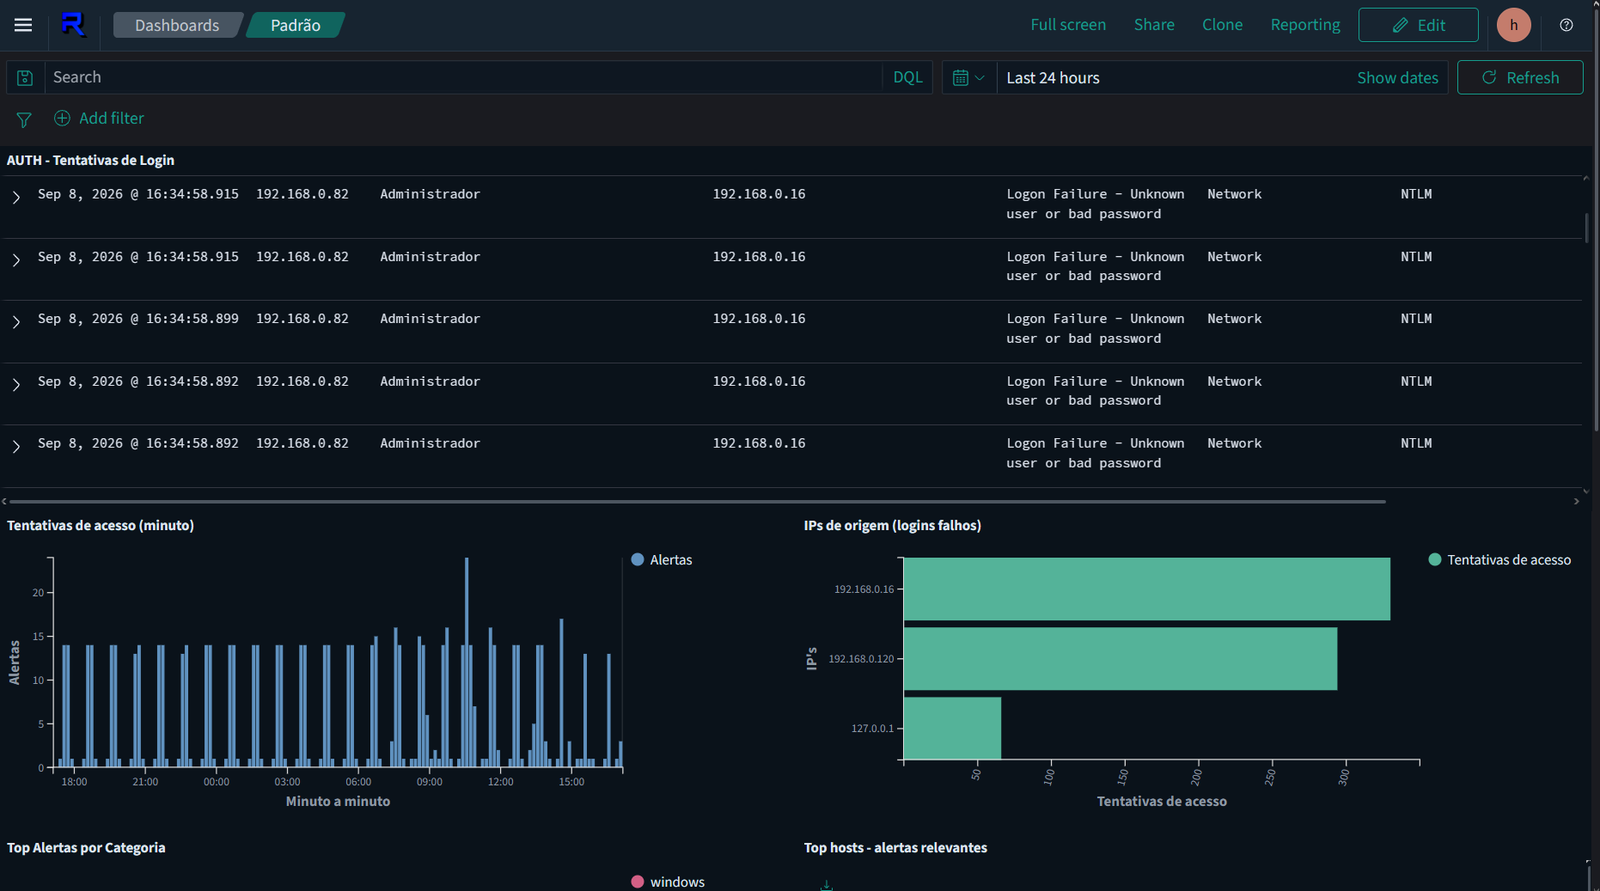Open the Share menu
Image resolution: width=1600 pixels, height=891 pixels.
1154,25
